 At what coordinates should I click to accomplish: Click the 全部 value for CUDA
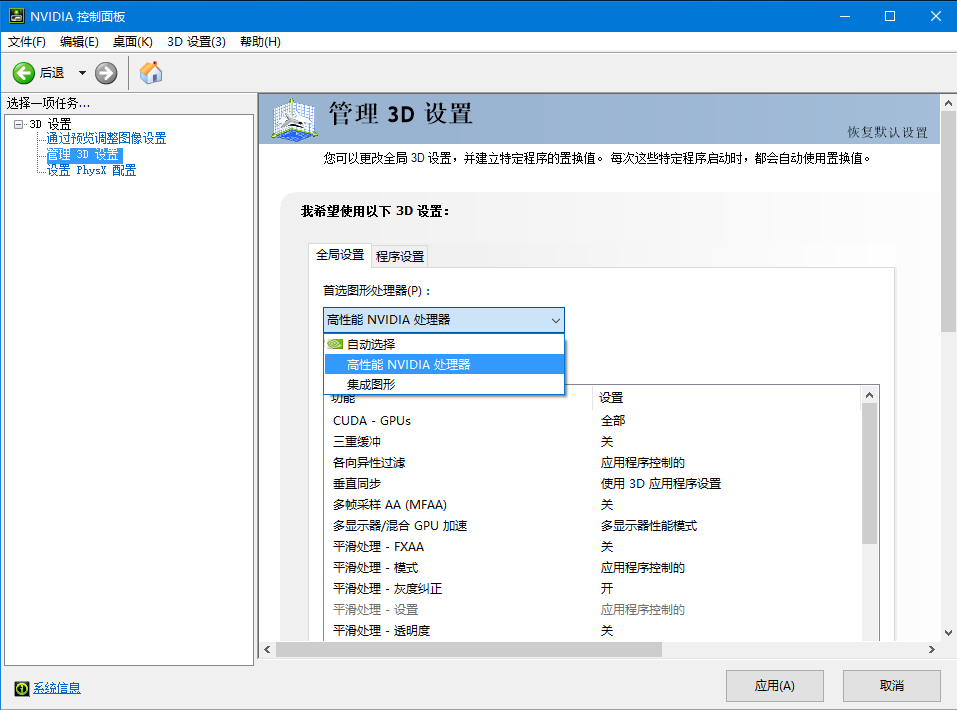point(613,421)
